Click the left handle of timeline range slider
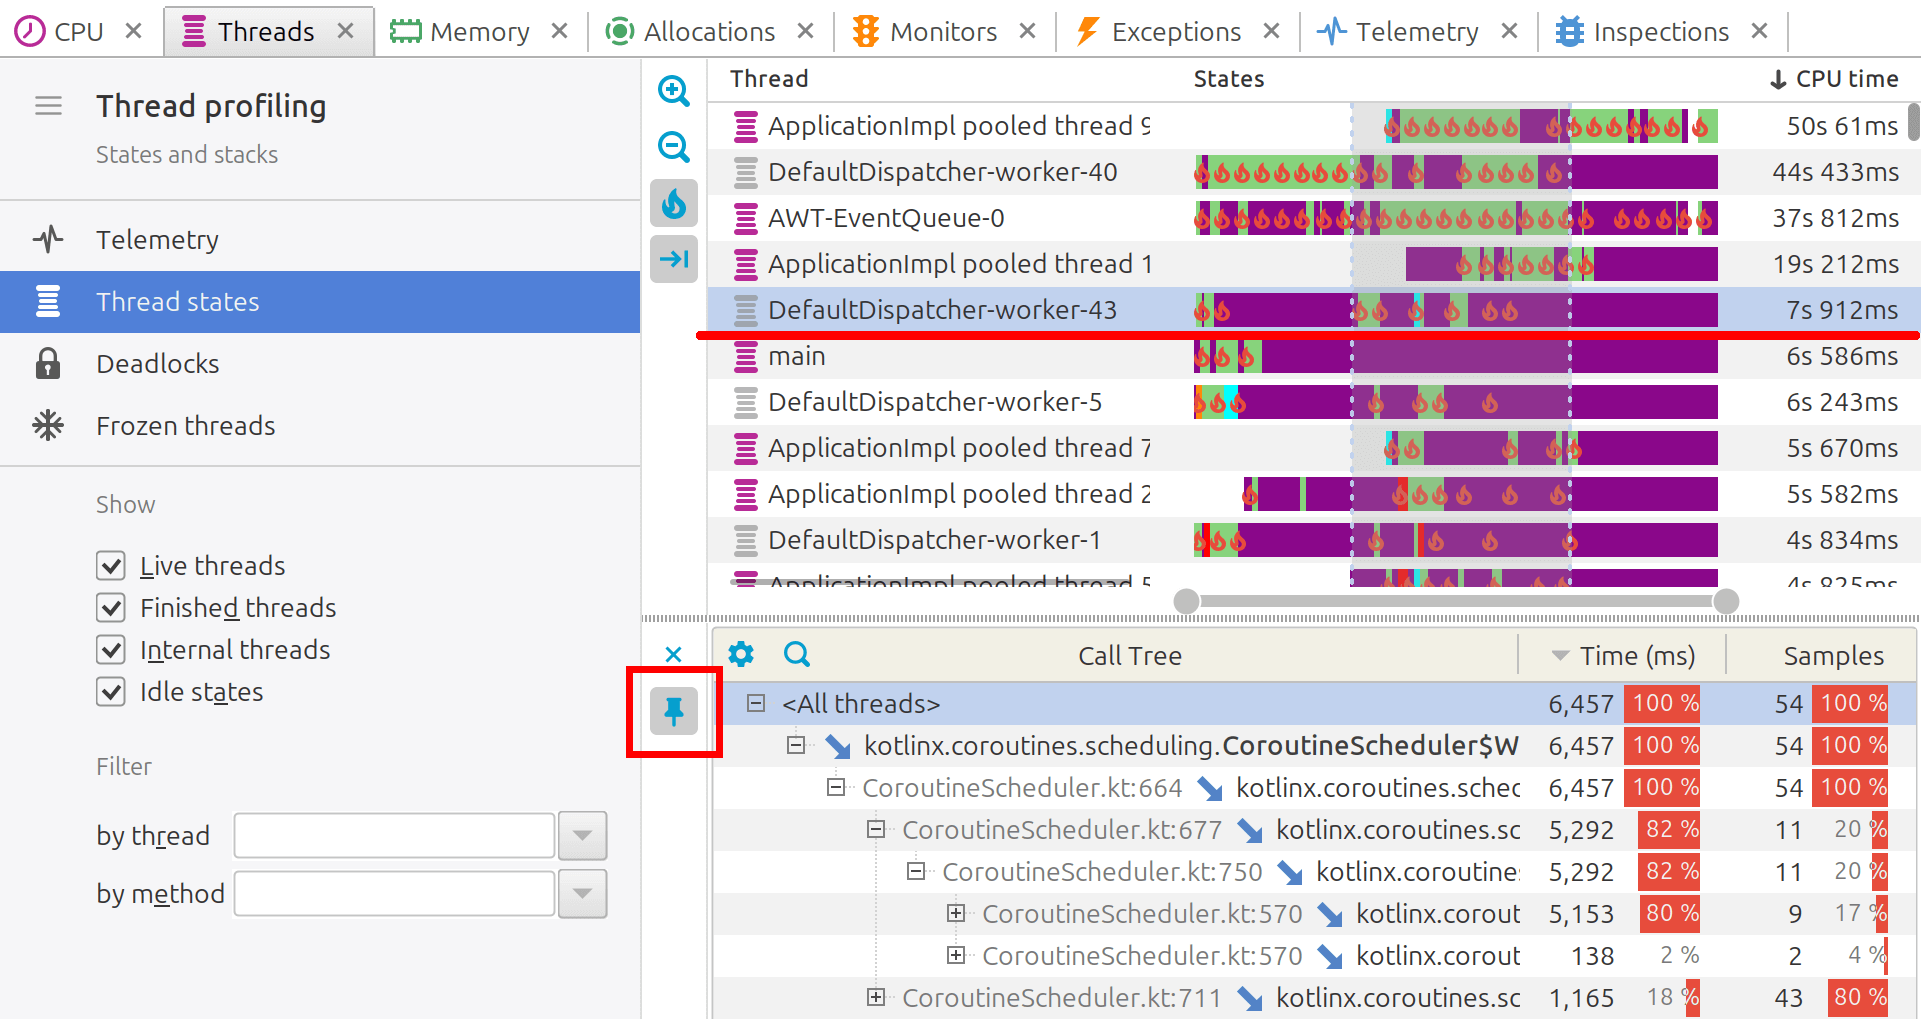The height and width of the screenshot is (1019, 1921). coord(1186,601)
